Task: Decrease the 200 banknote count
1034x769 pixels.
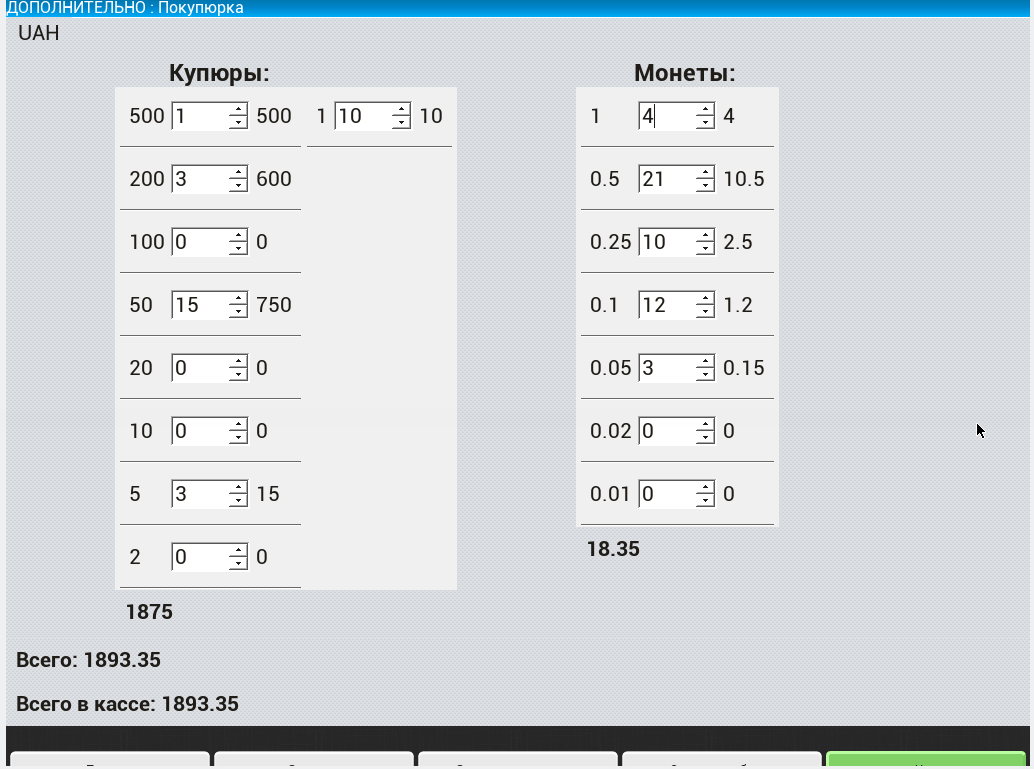Action: (x=238, y=186)
